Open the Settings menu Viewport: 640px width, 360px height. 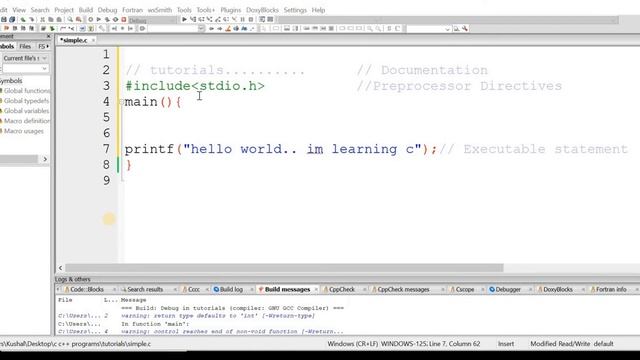(295, 10)
